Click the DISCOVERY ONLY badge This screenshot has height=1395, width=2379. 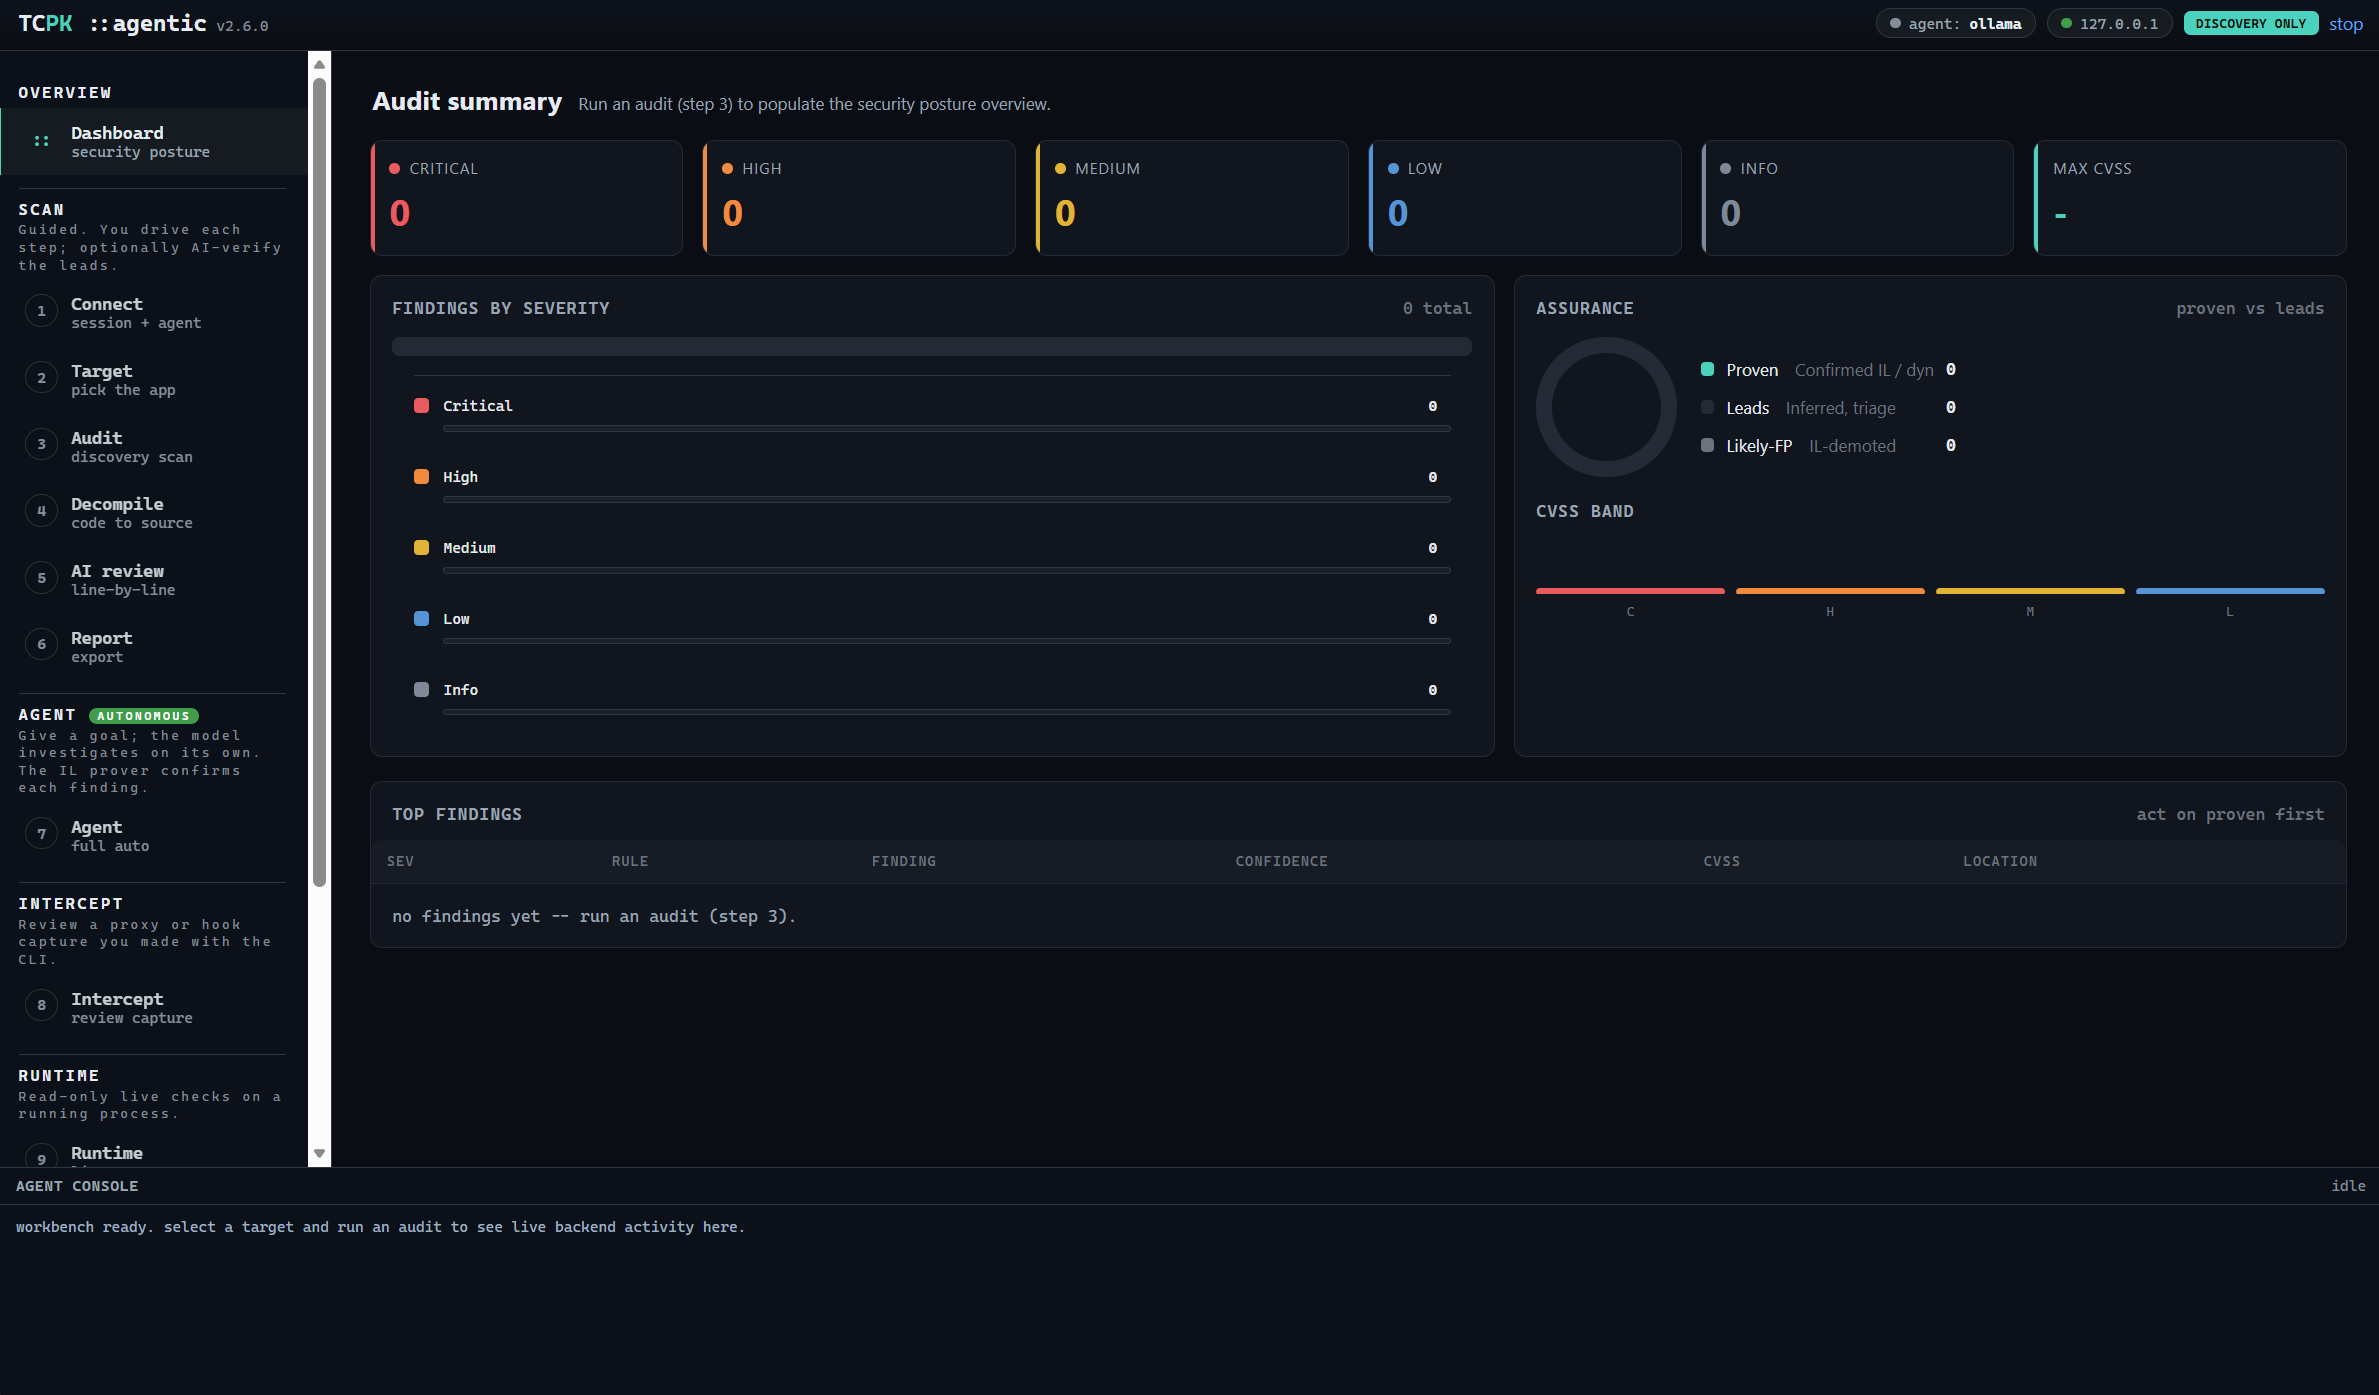pos(2251,24)
